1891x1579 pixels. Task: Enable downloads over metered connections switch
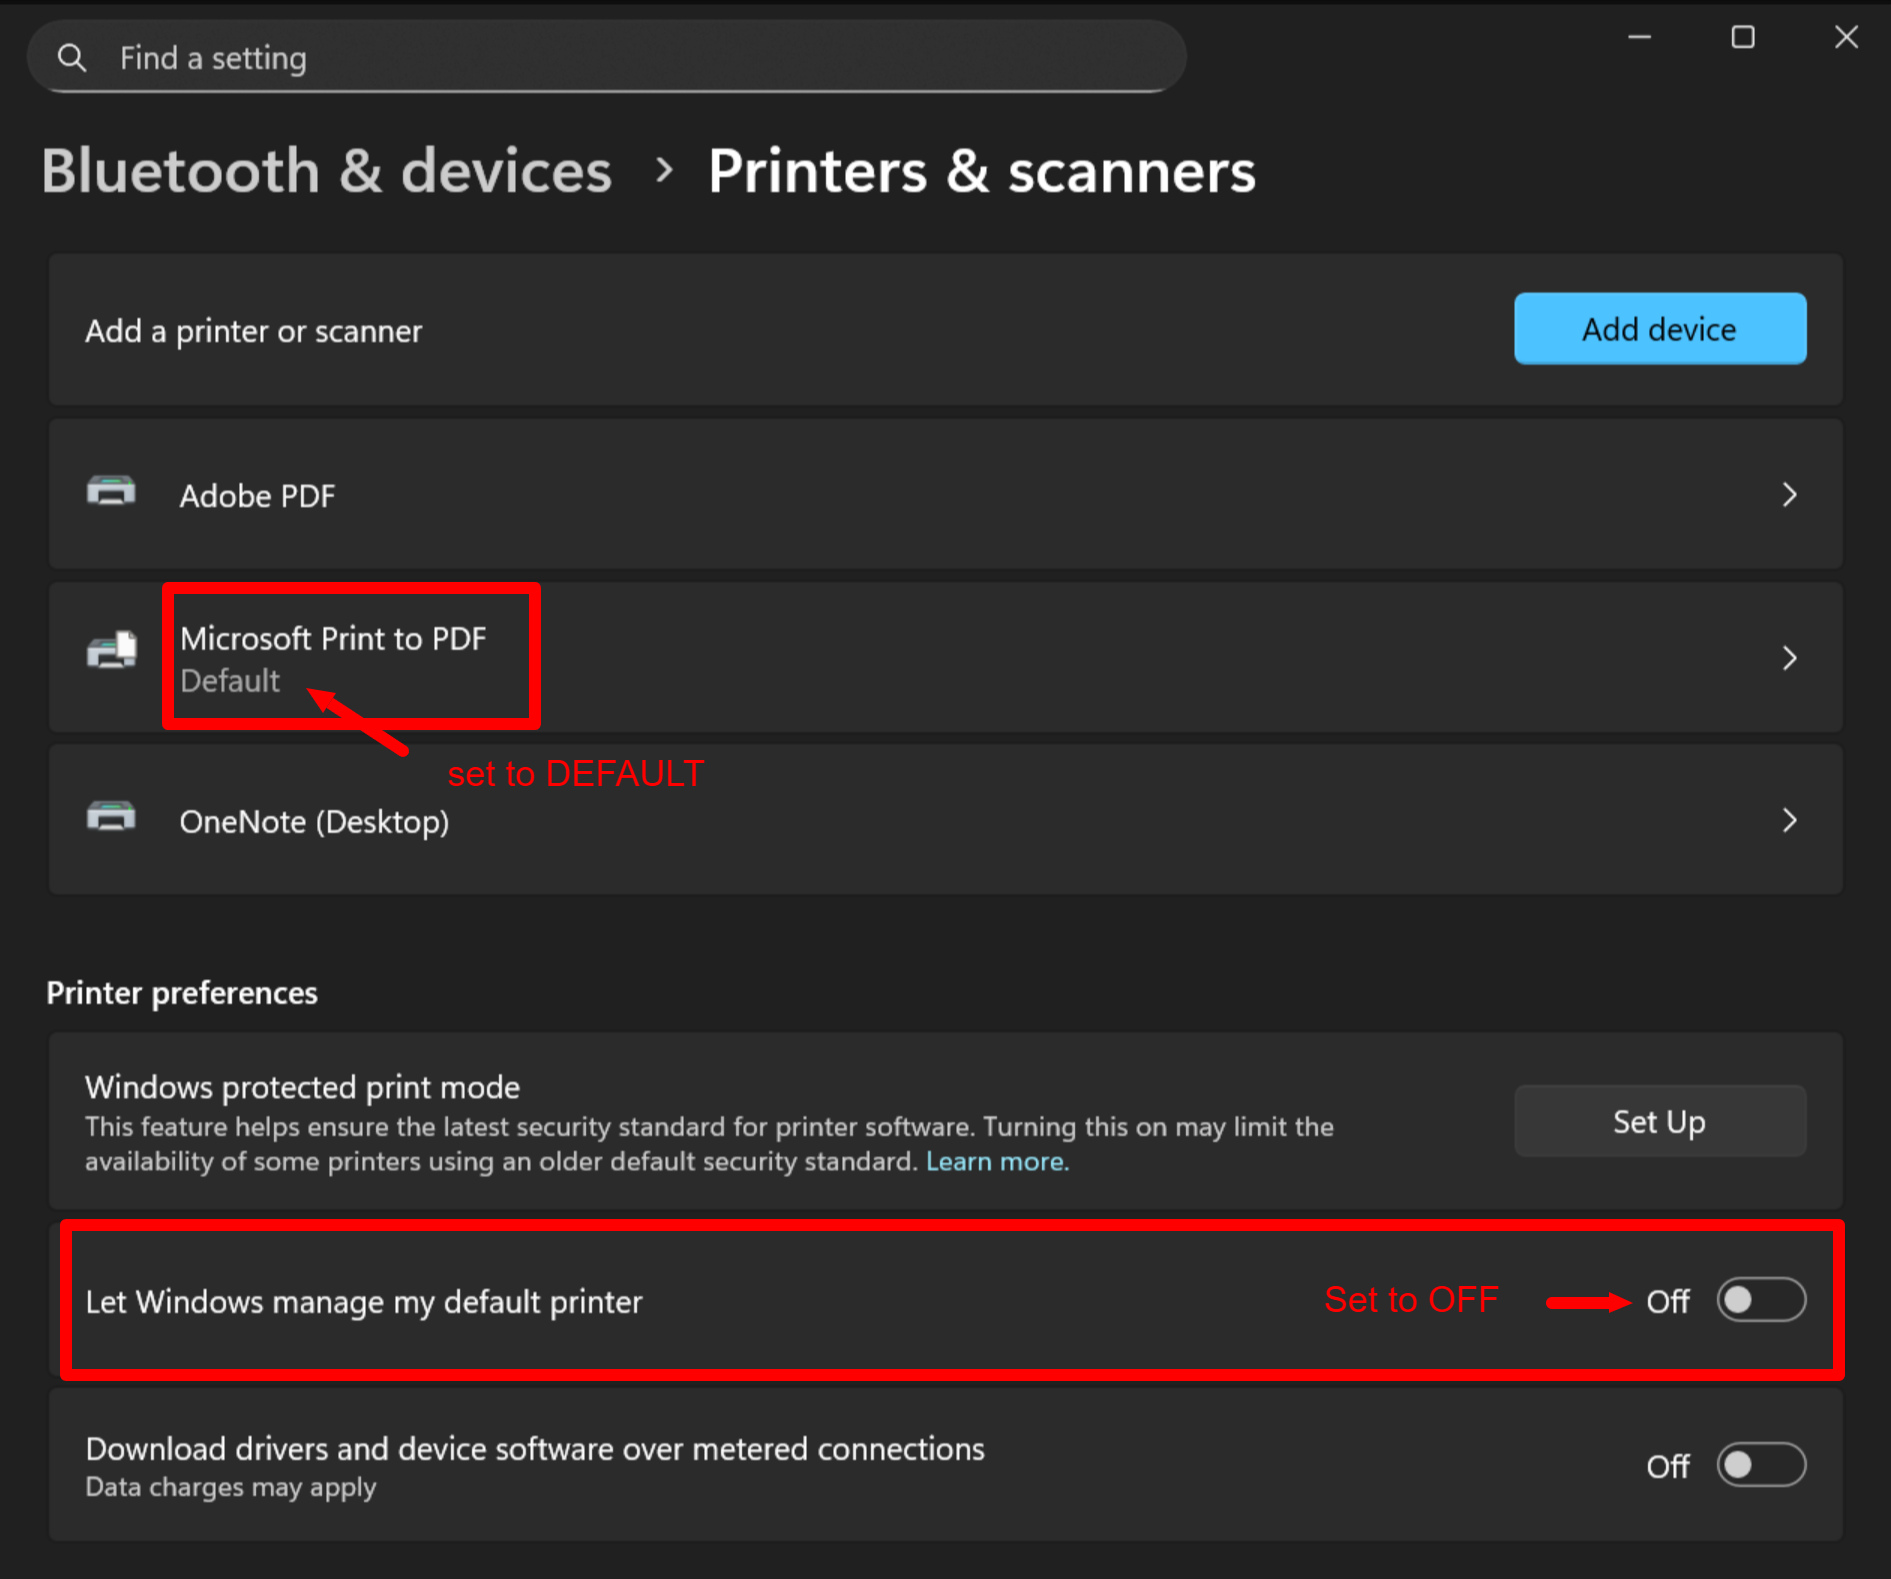(1760, 1465)
